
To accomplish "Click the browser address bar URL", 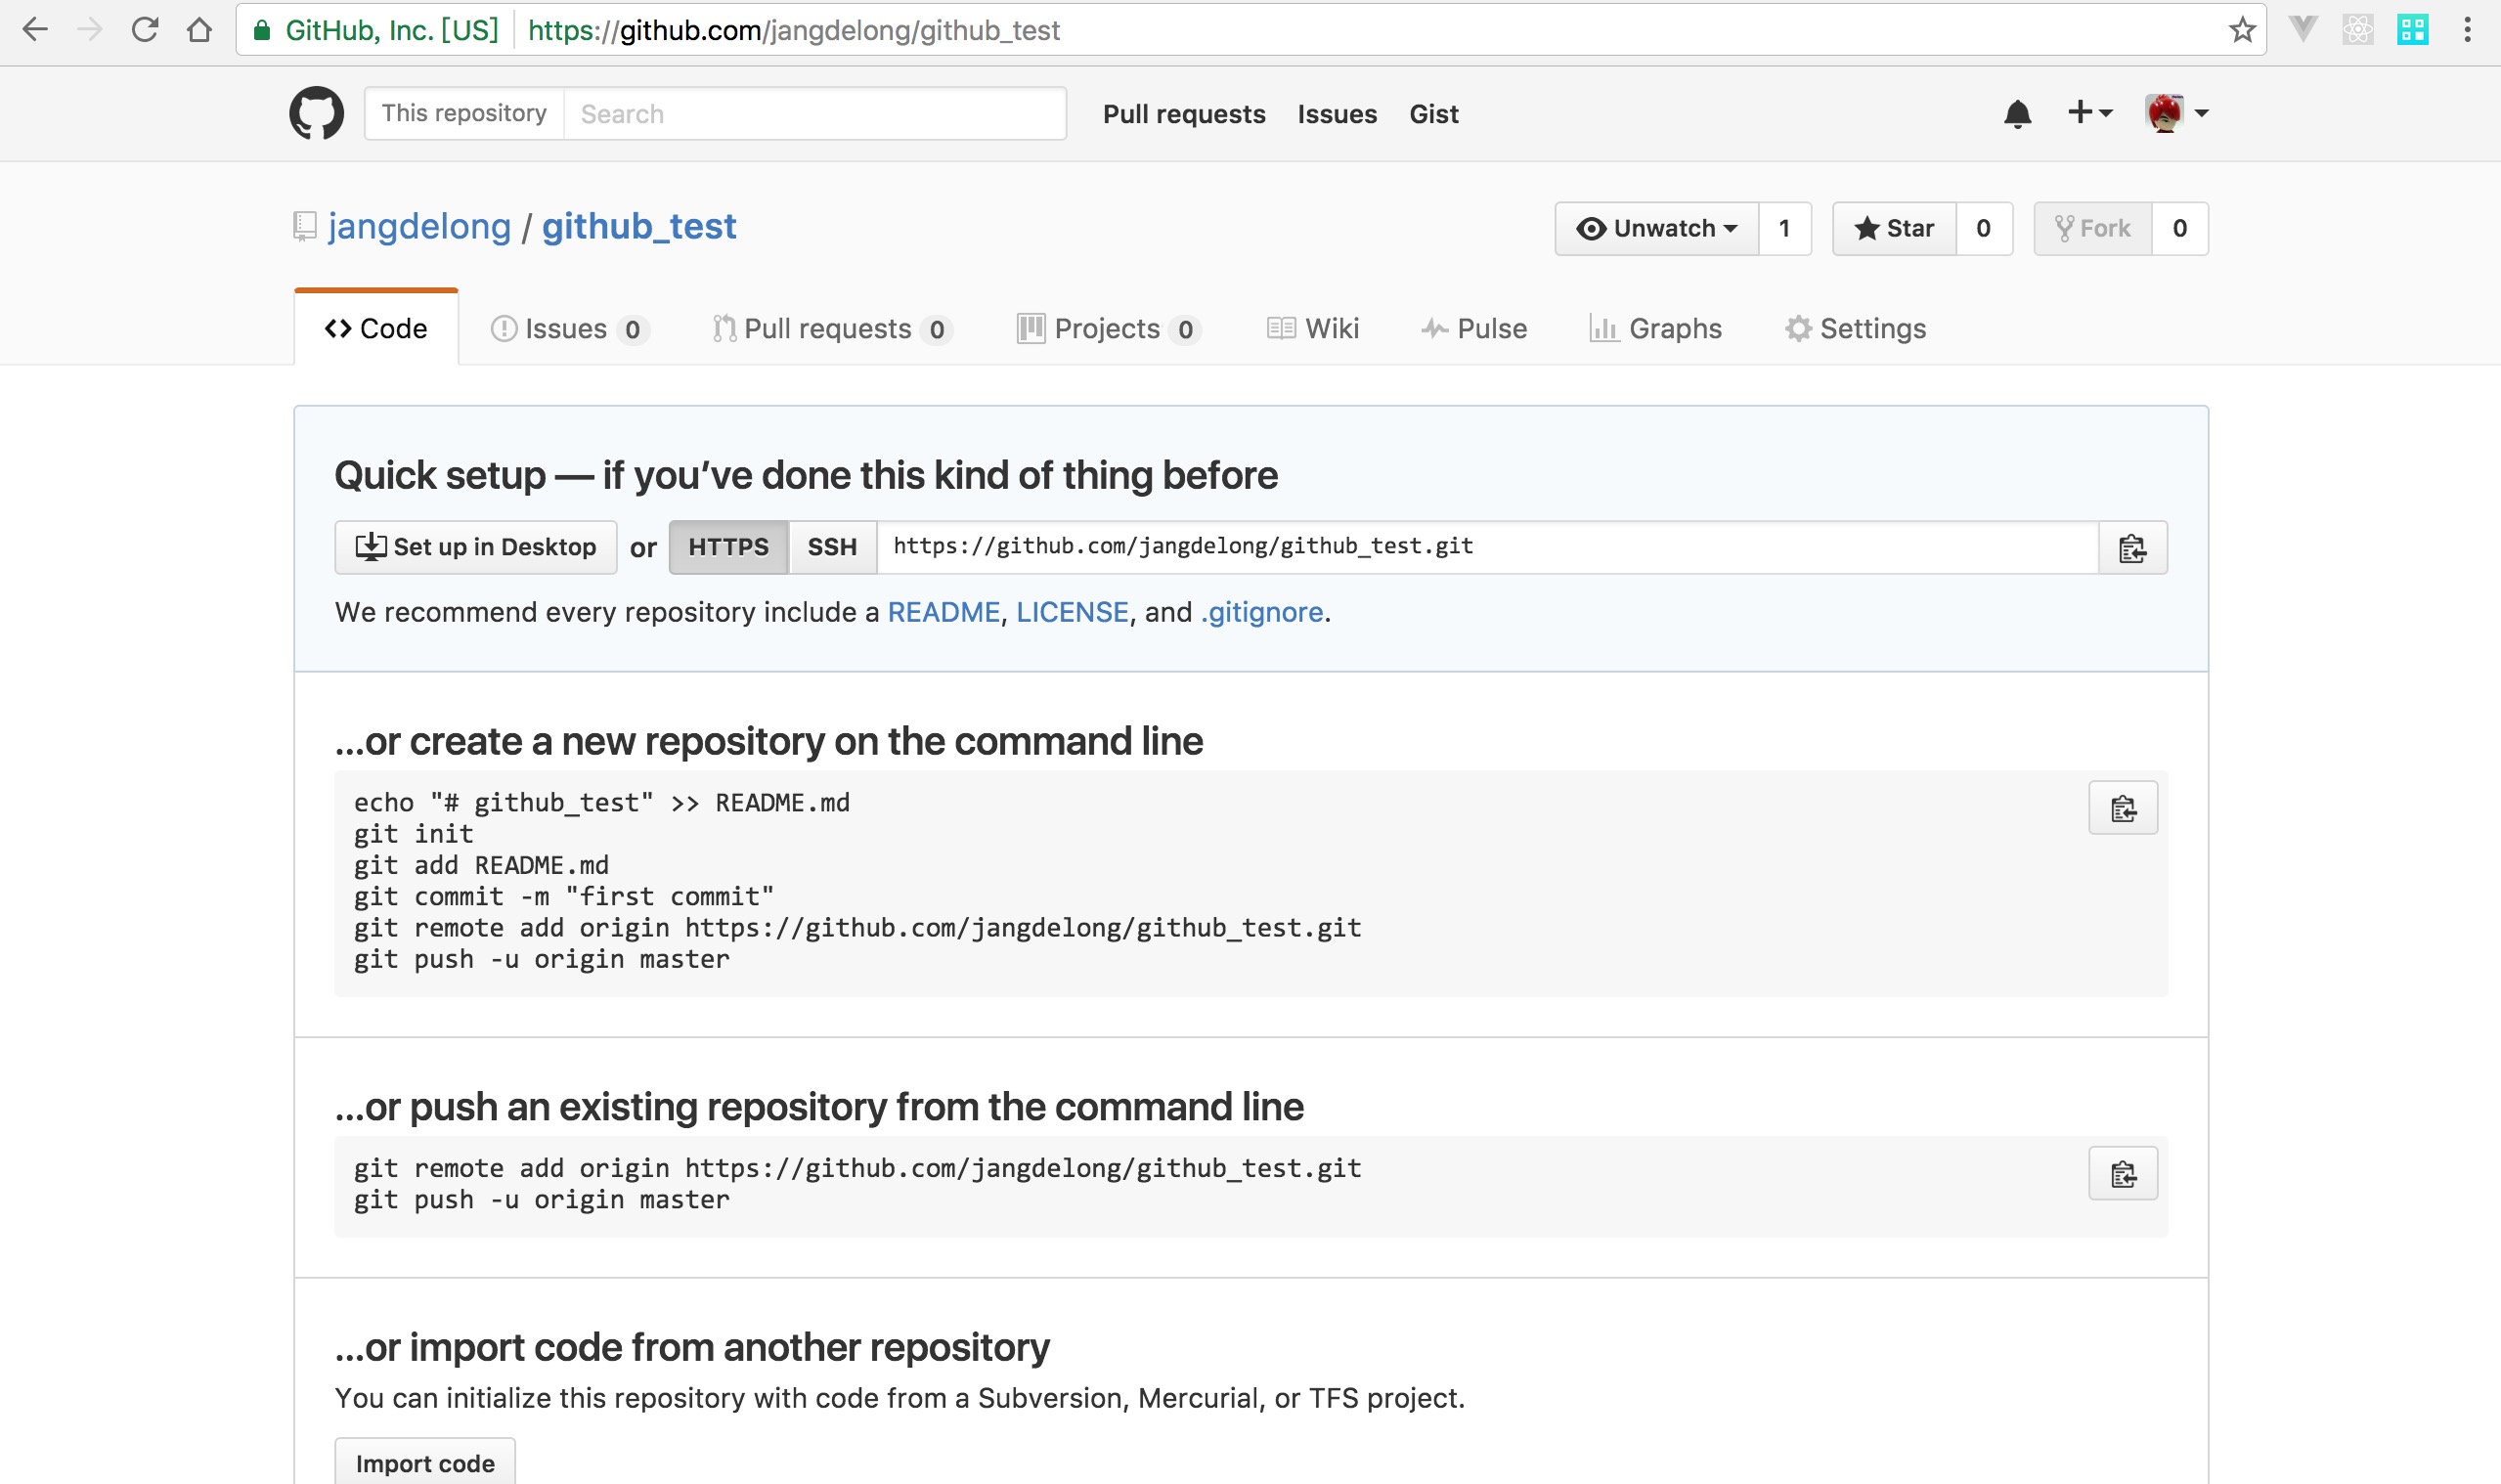I will click(793, 30).
